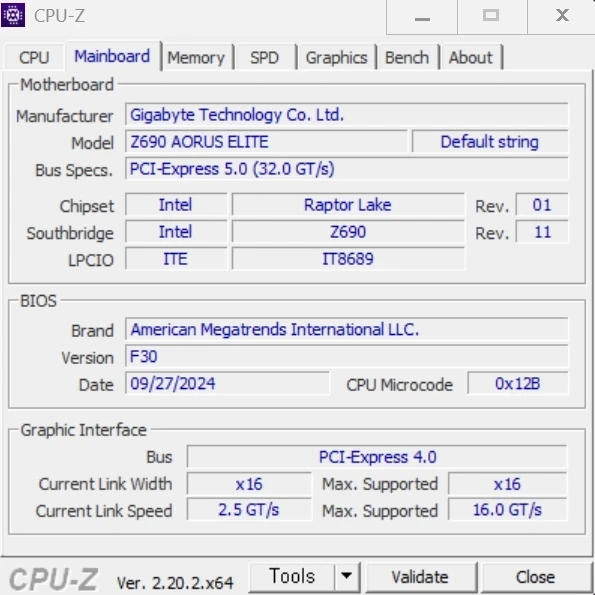Go to the Graphics tab
The height and width of the screenshot is (595, 595).
tap(337, 58)
